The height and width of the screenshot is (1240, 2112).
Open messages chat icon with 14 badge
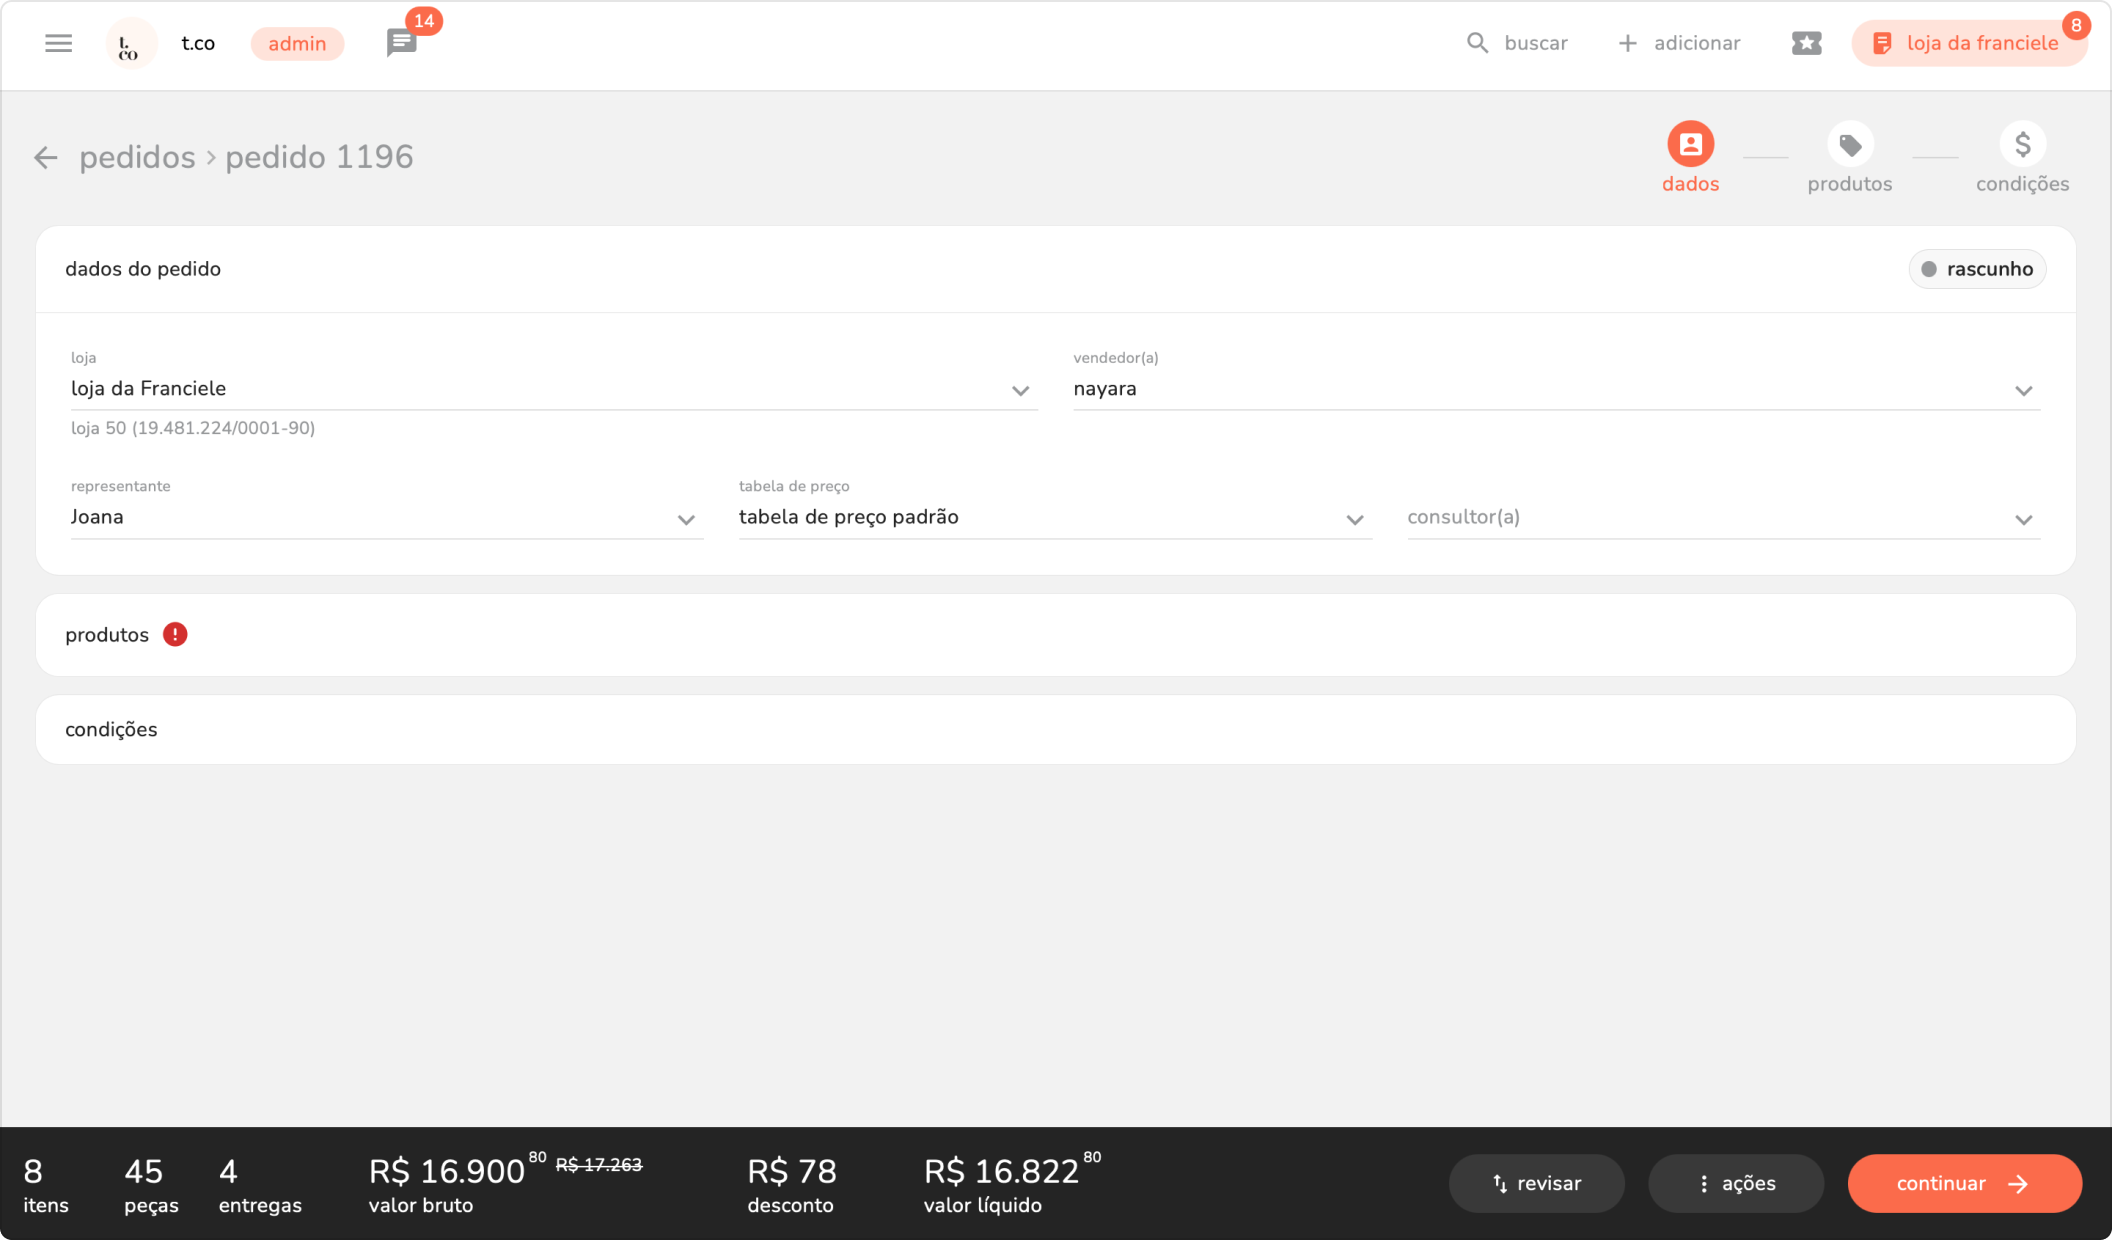401,43
